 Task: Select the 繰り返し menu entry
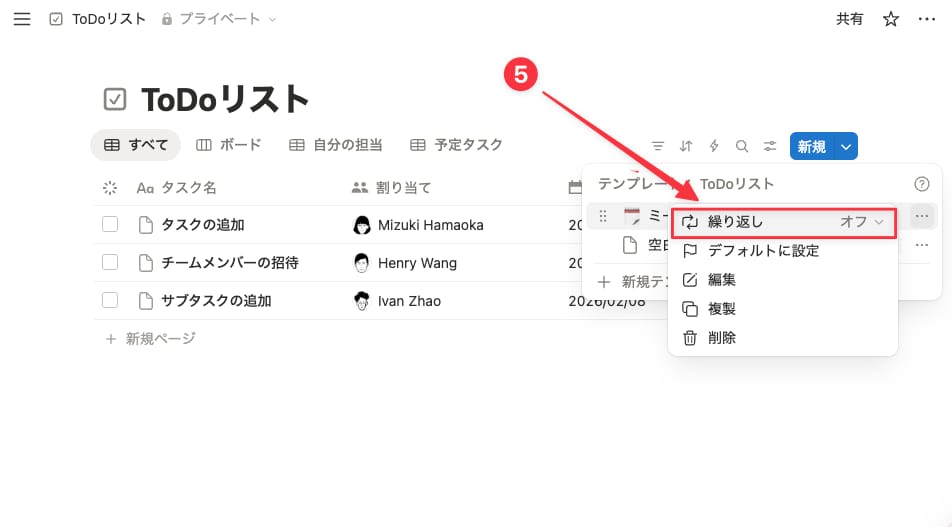coord(783,222)
